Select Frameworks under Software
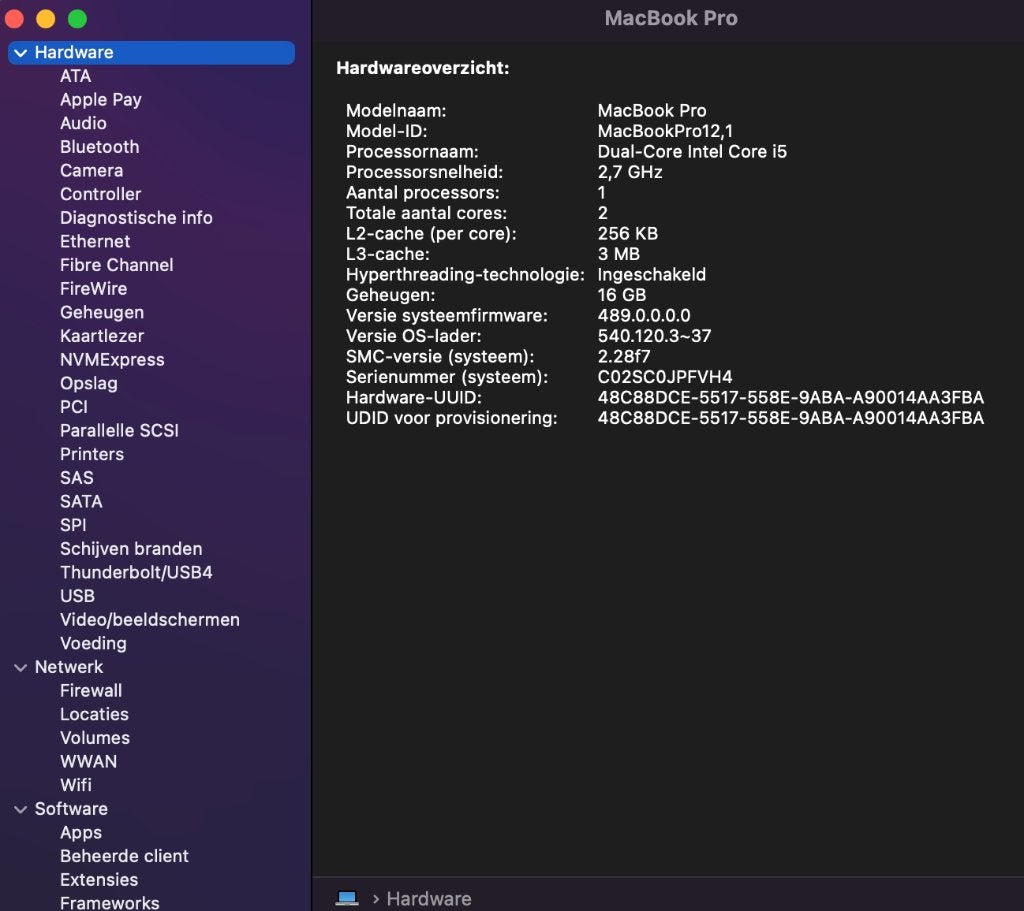The height and width of the screenshot is (911, 1024). (x=110, y=903)
